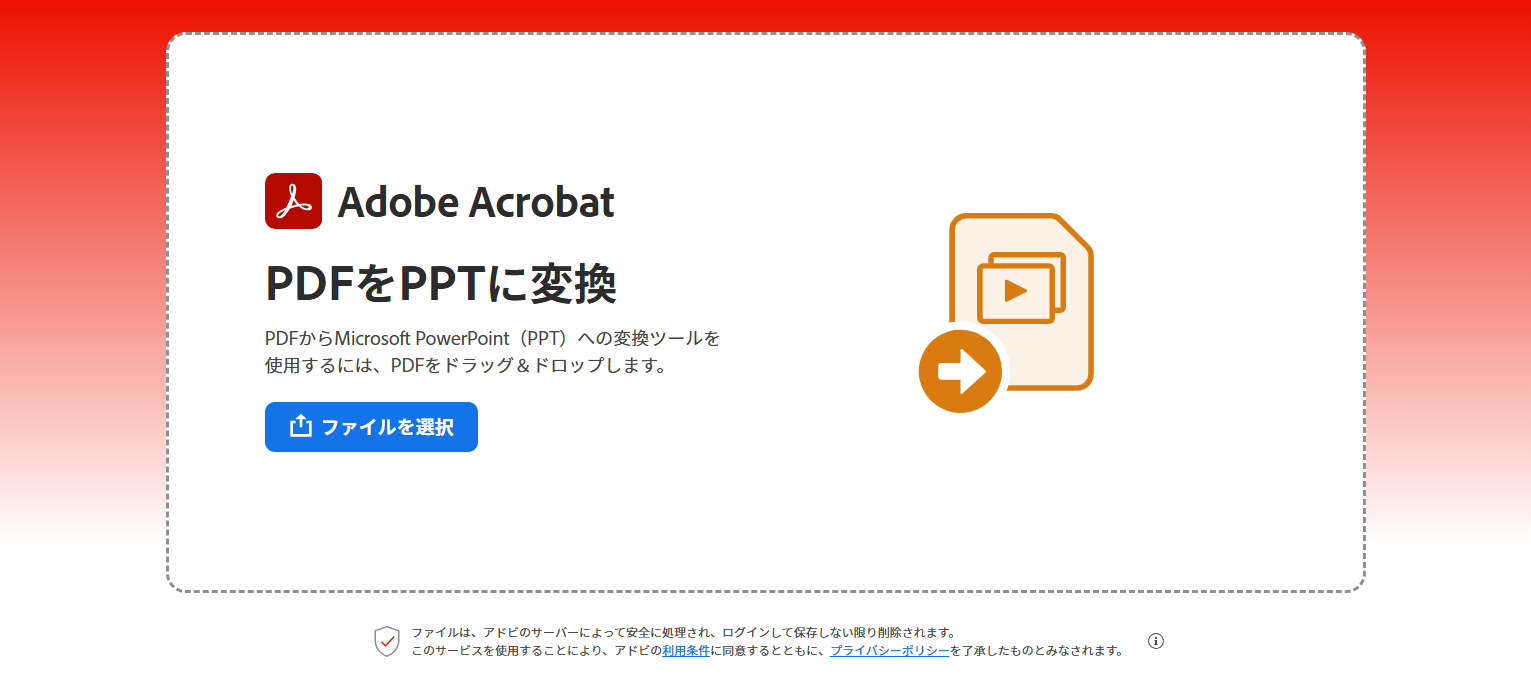Click the shield checkmark security icon
Viewport: 1531px width, 697px height.
[387, 641]
